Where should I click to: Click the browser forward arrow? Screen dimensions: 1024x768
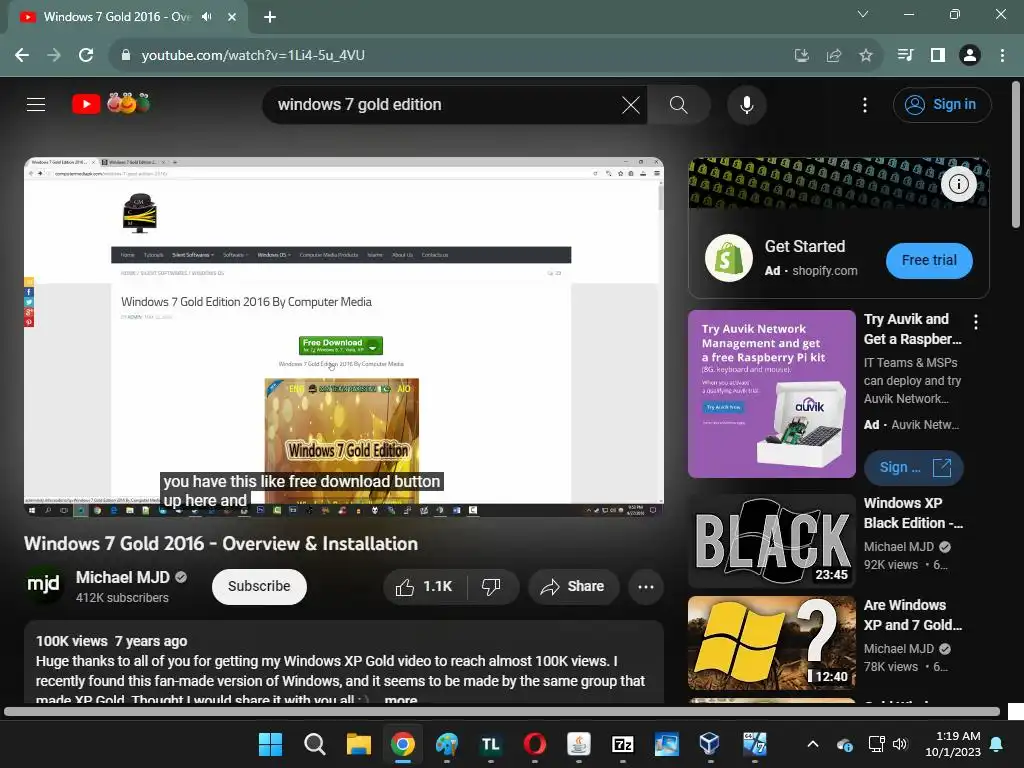point(54,56)
